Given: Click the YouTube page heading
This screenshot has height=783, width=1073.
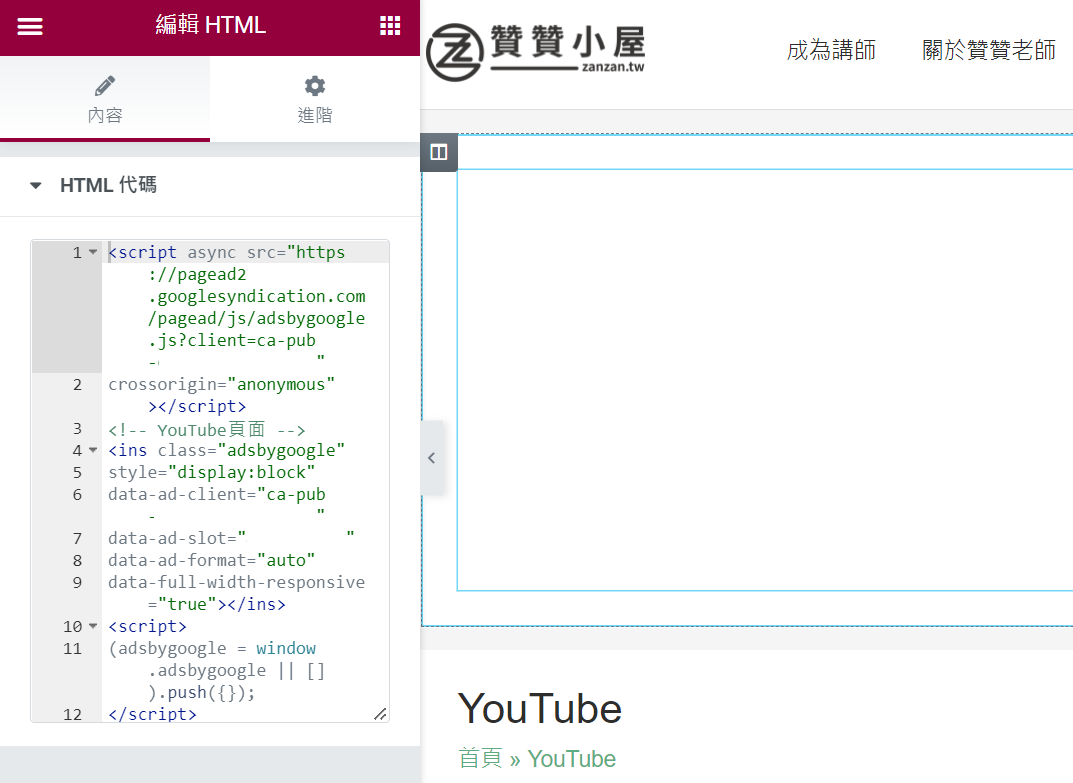Looking at the screenshot, I should click(540, 708).
